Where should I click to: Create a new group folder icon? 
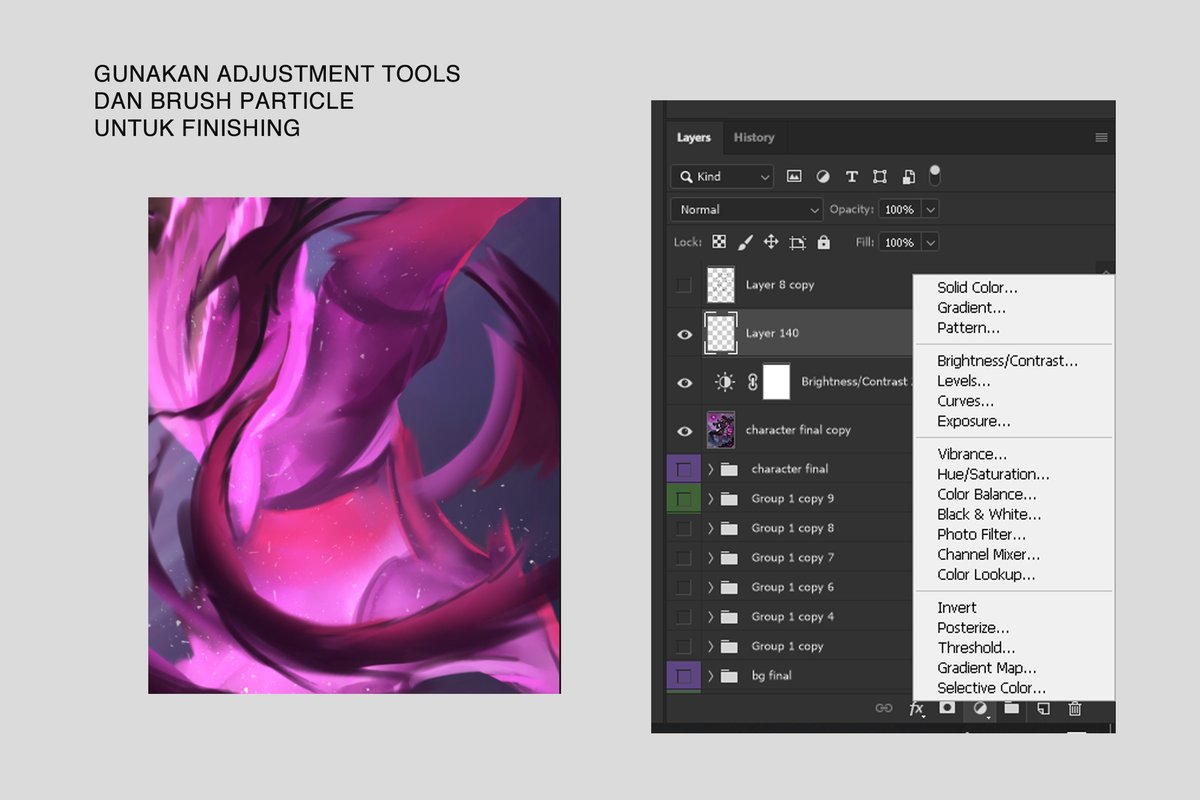click(x=1012, y=708)
